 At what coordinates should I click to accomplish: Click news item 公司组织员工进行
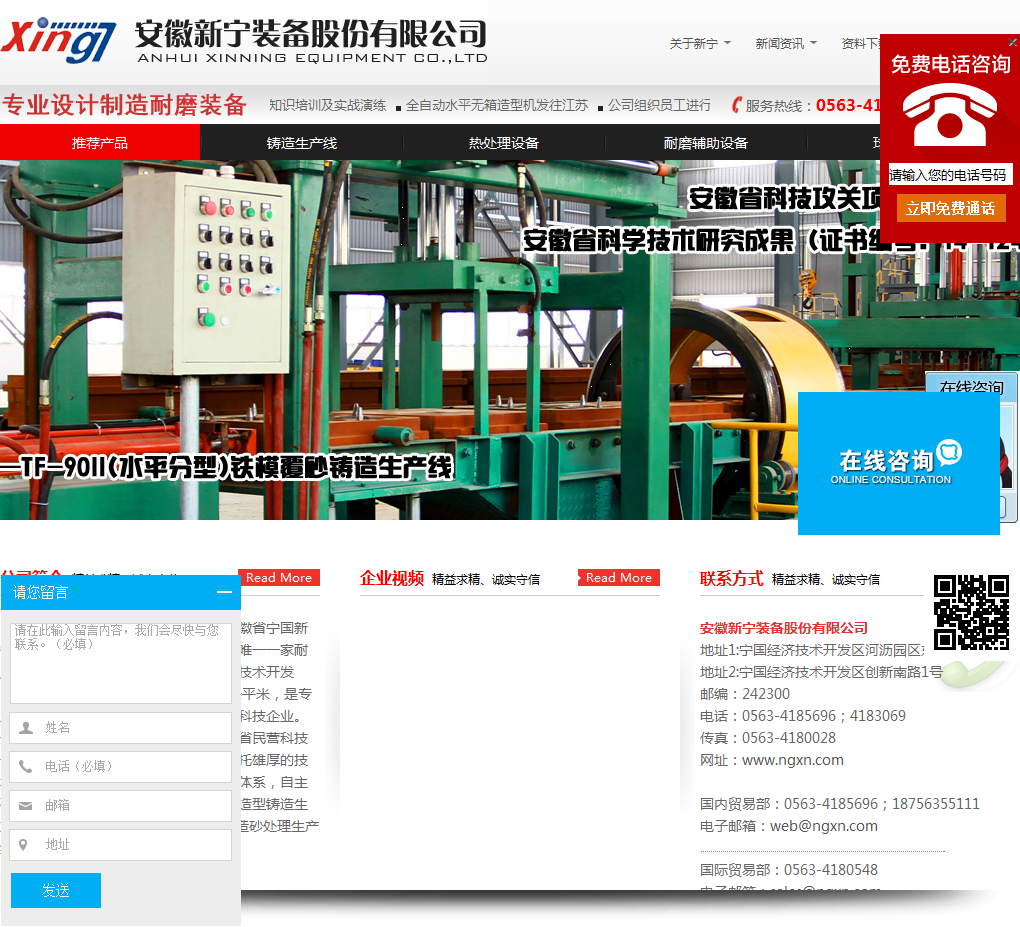point(659,105)
